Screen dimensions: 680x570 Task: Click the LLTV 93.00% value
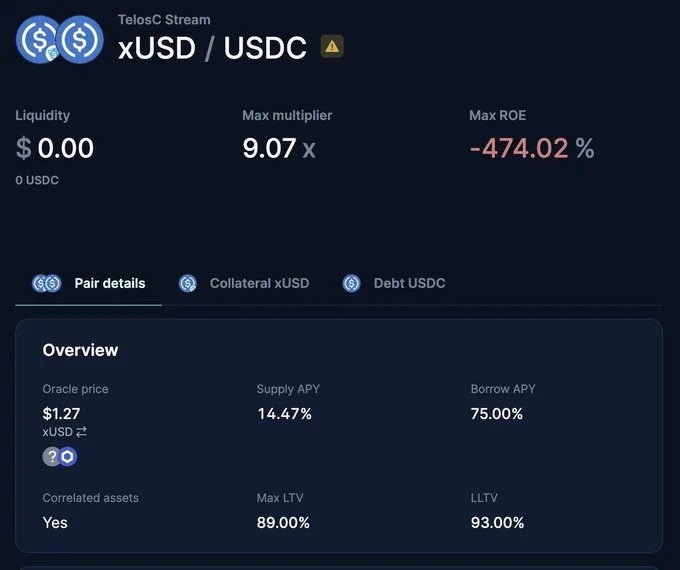497,522
